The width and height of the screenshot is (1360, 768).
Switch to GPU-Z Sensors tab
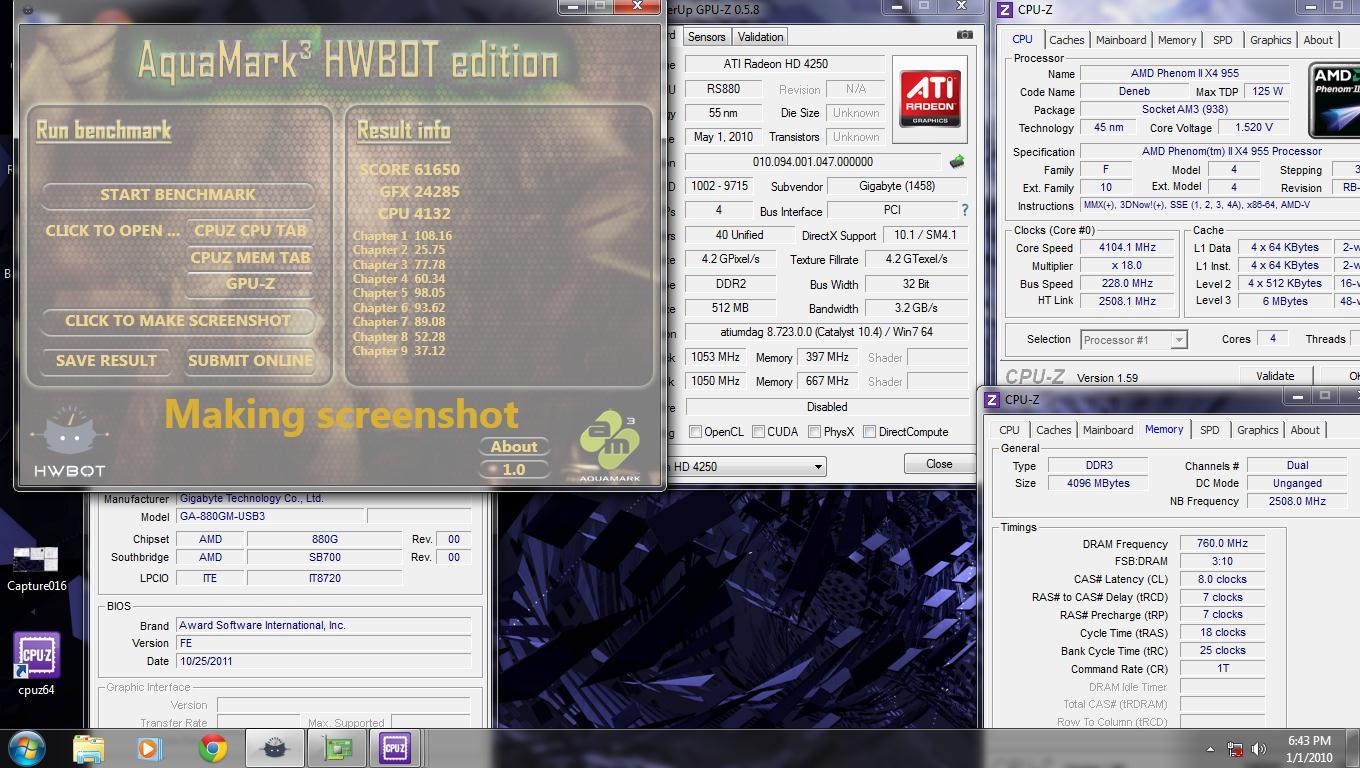tap(706, 37)
